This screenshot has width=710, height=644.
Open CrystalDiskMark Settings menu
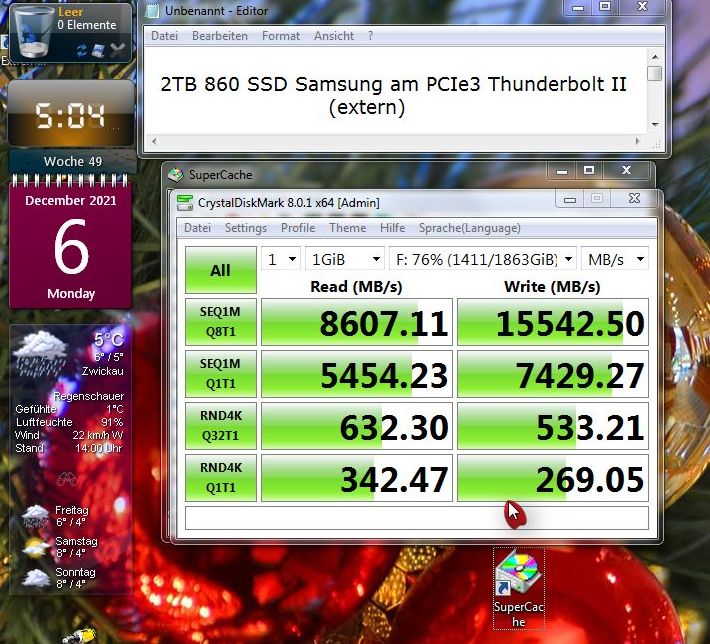(246, 228)
